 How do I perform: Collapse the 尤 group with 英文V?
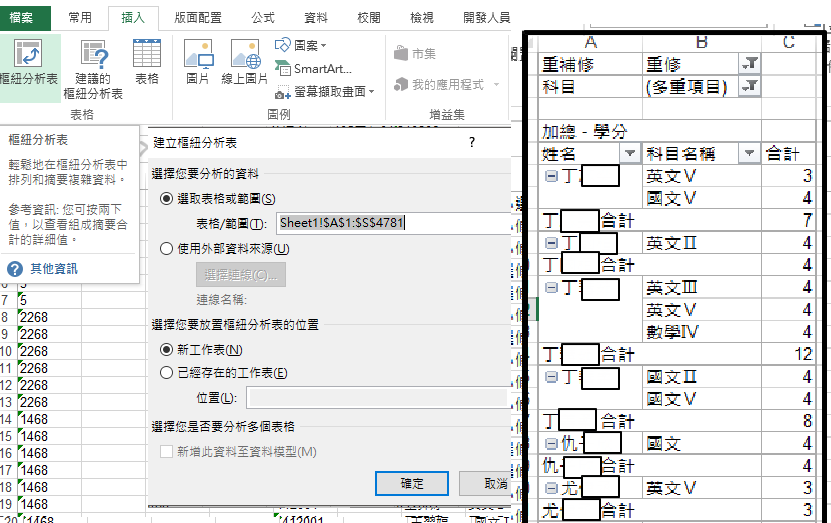click(551, 488)
